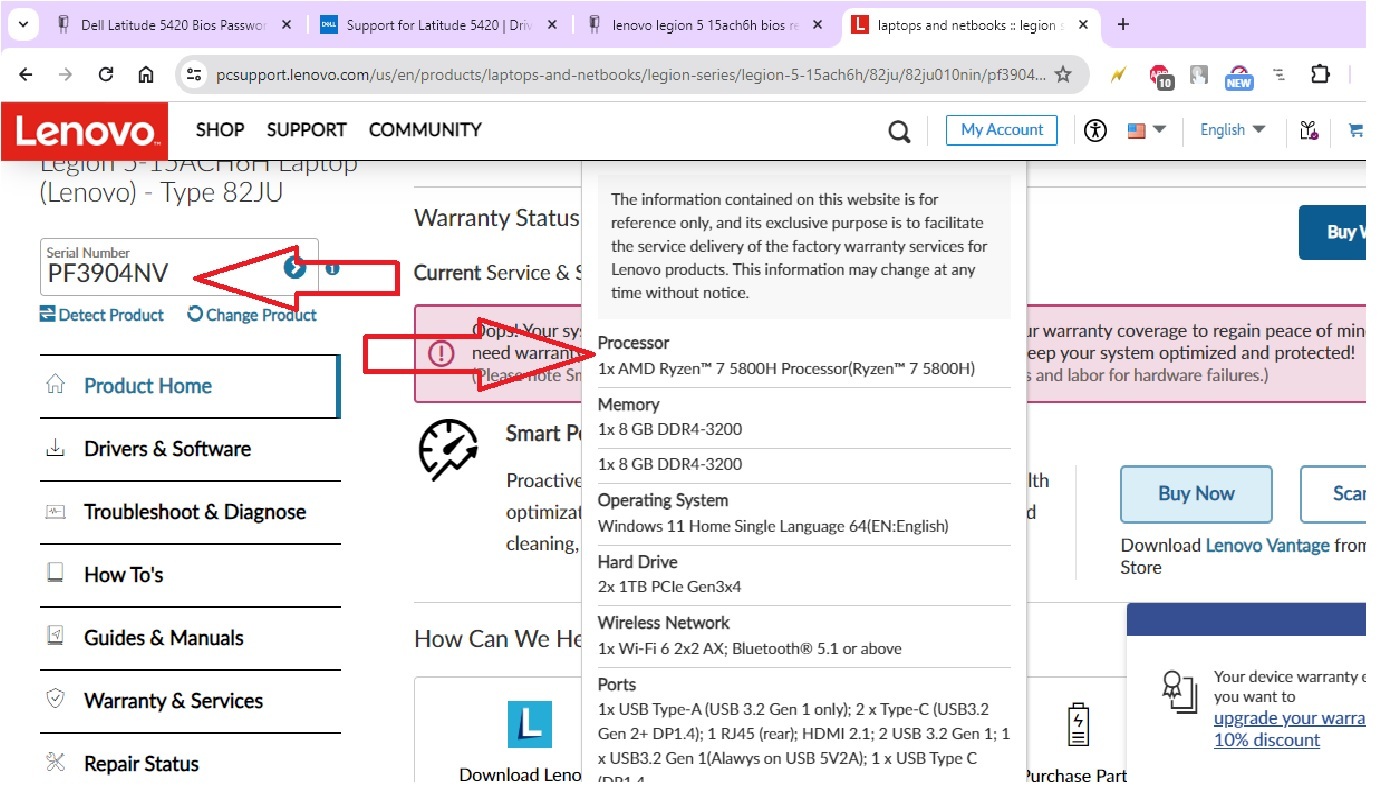Select Product Home in the sidebar
This screenshot has height=788, width=1380.
pos(190,386)
